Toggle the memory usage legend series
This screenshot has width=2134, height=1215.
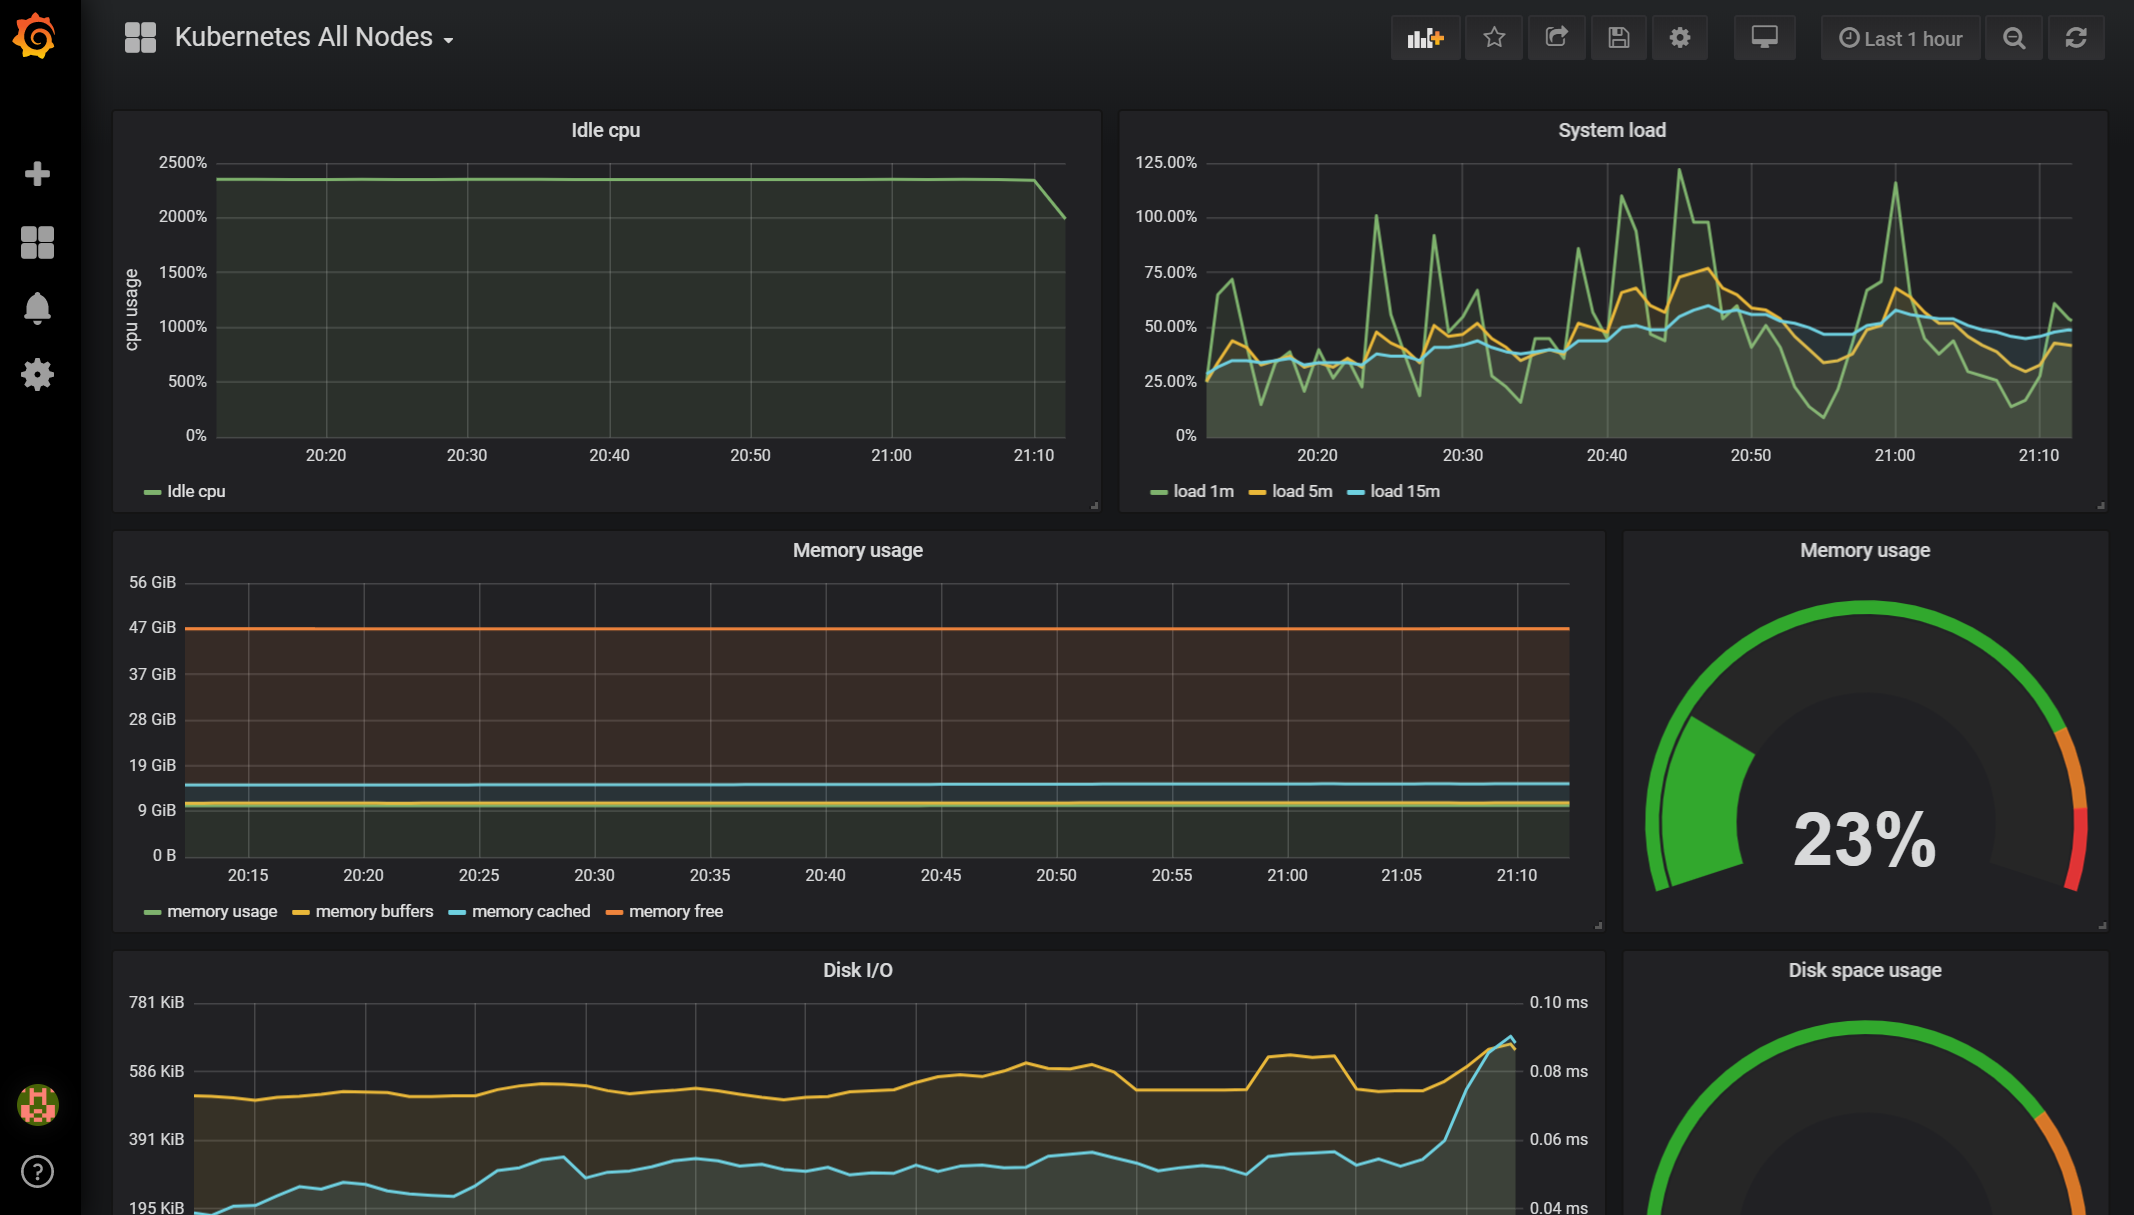(x=222, y=911)
